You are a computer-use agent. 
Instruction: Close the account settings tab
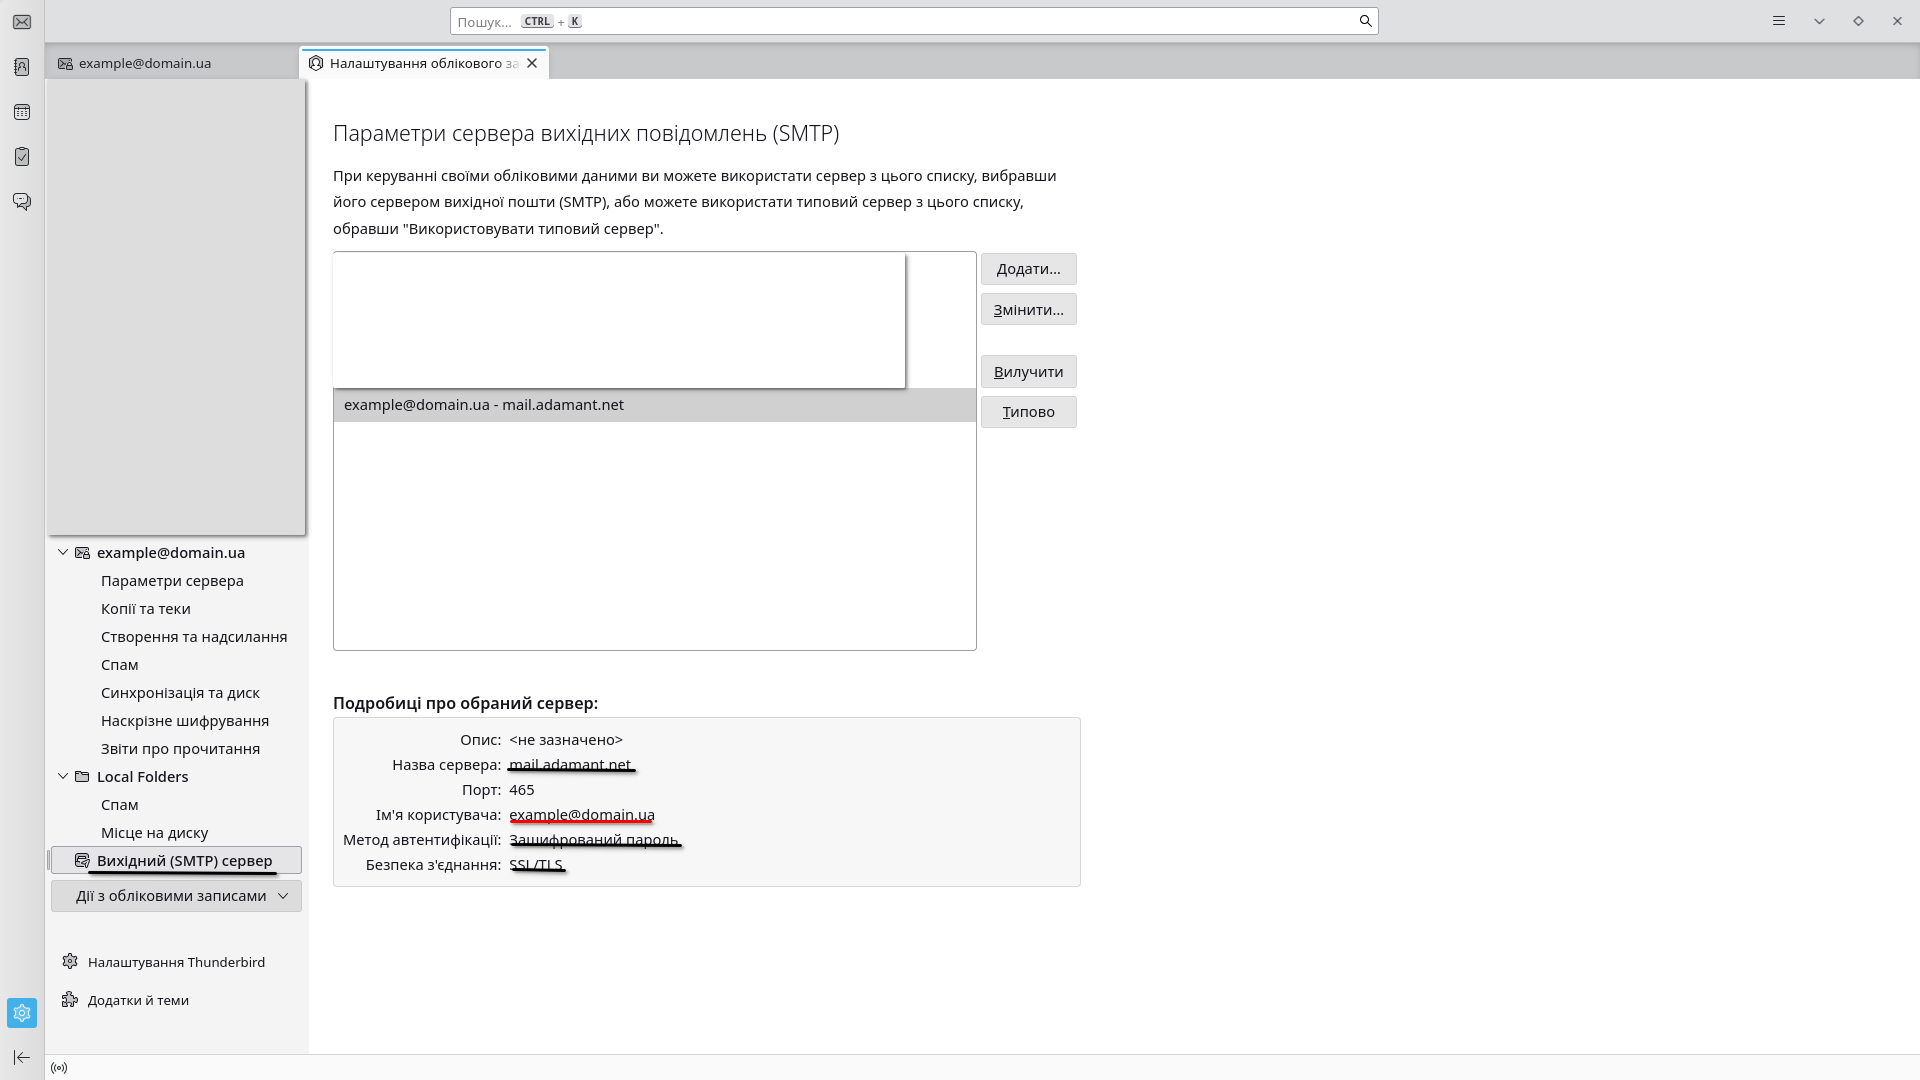pyautogui.click(x=532, y=63)
